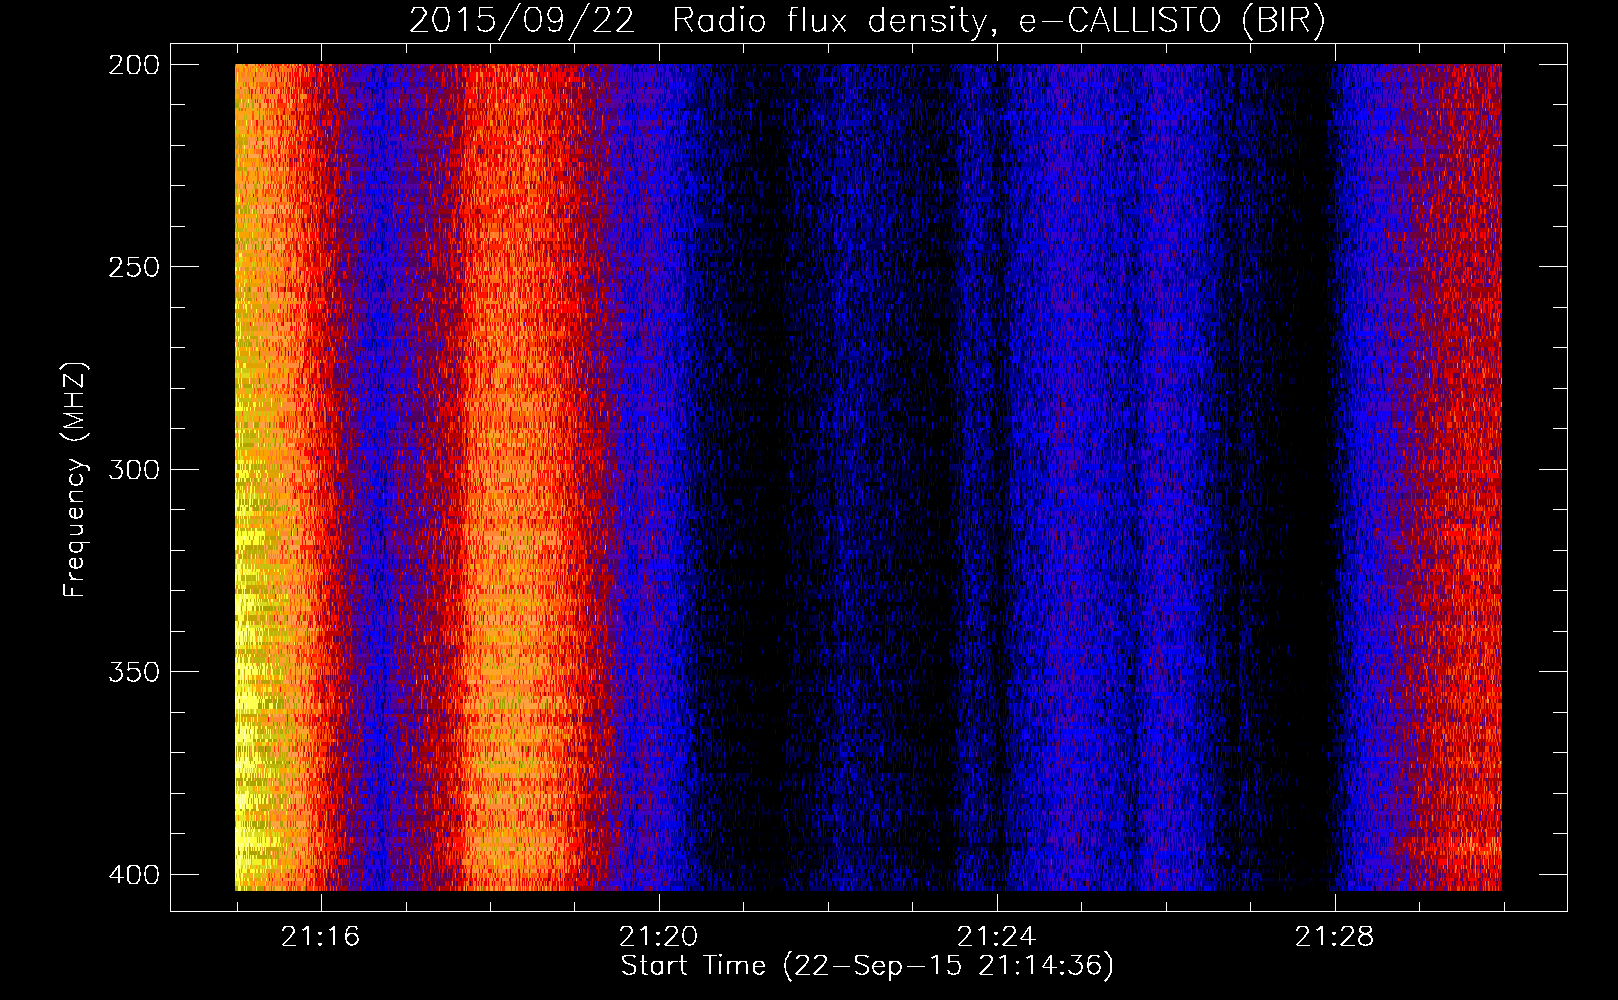Click the 21:20 time tick label

tap(658, 937)
